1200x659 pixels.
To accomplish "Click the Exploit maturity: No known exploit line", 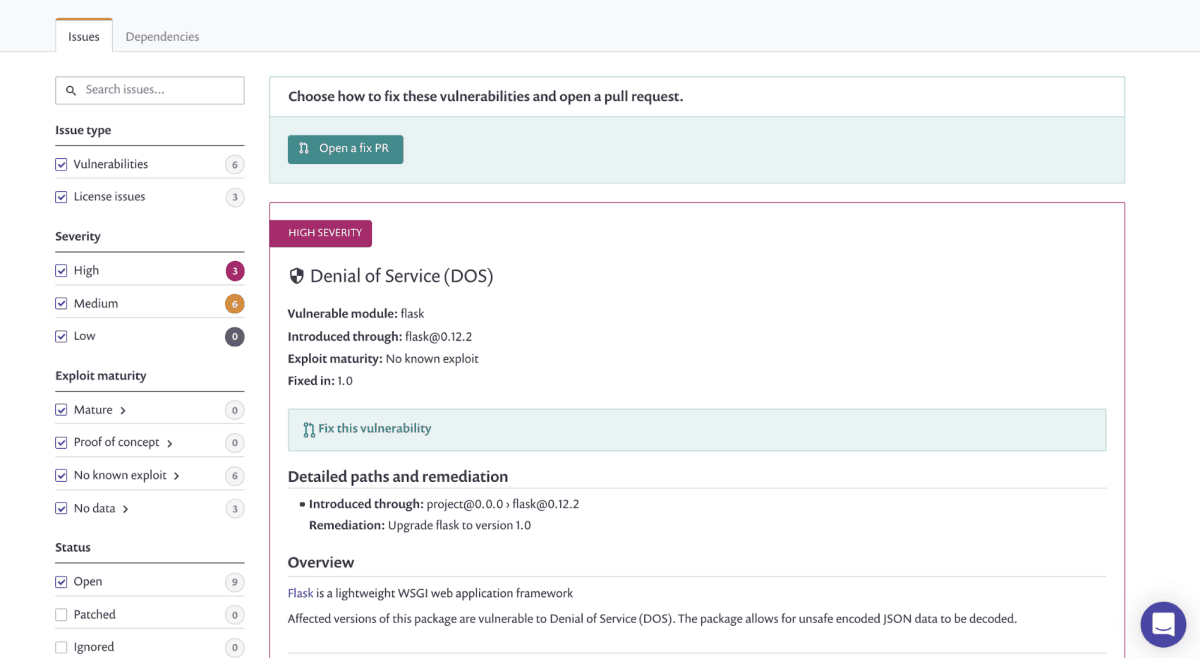I will tap(383, 359).
